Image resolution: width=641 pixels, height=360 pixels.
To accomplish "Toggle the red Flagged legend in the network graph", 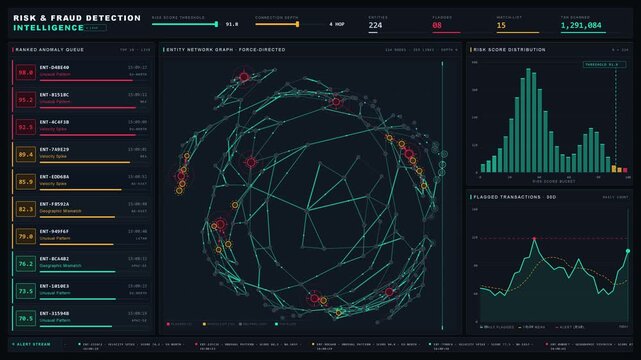I will (x=180, y=324).
